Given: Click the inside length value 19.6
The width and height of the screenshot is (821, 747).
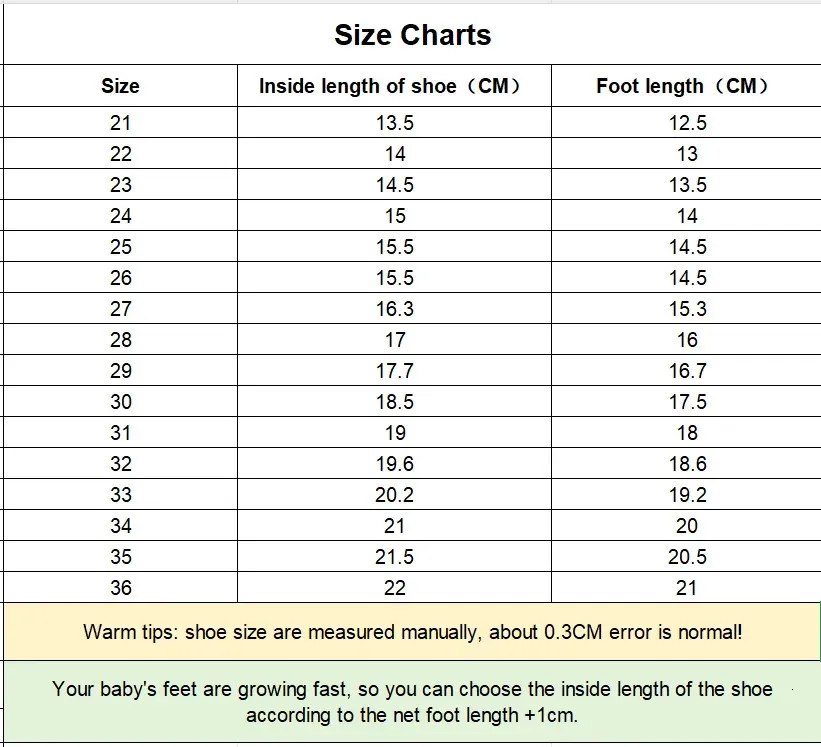Looking at the screenshot, I should tap(394, 464).
